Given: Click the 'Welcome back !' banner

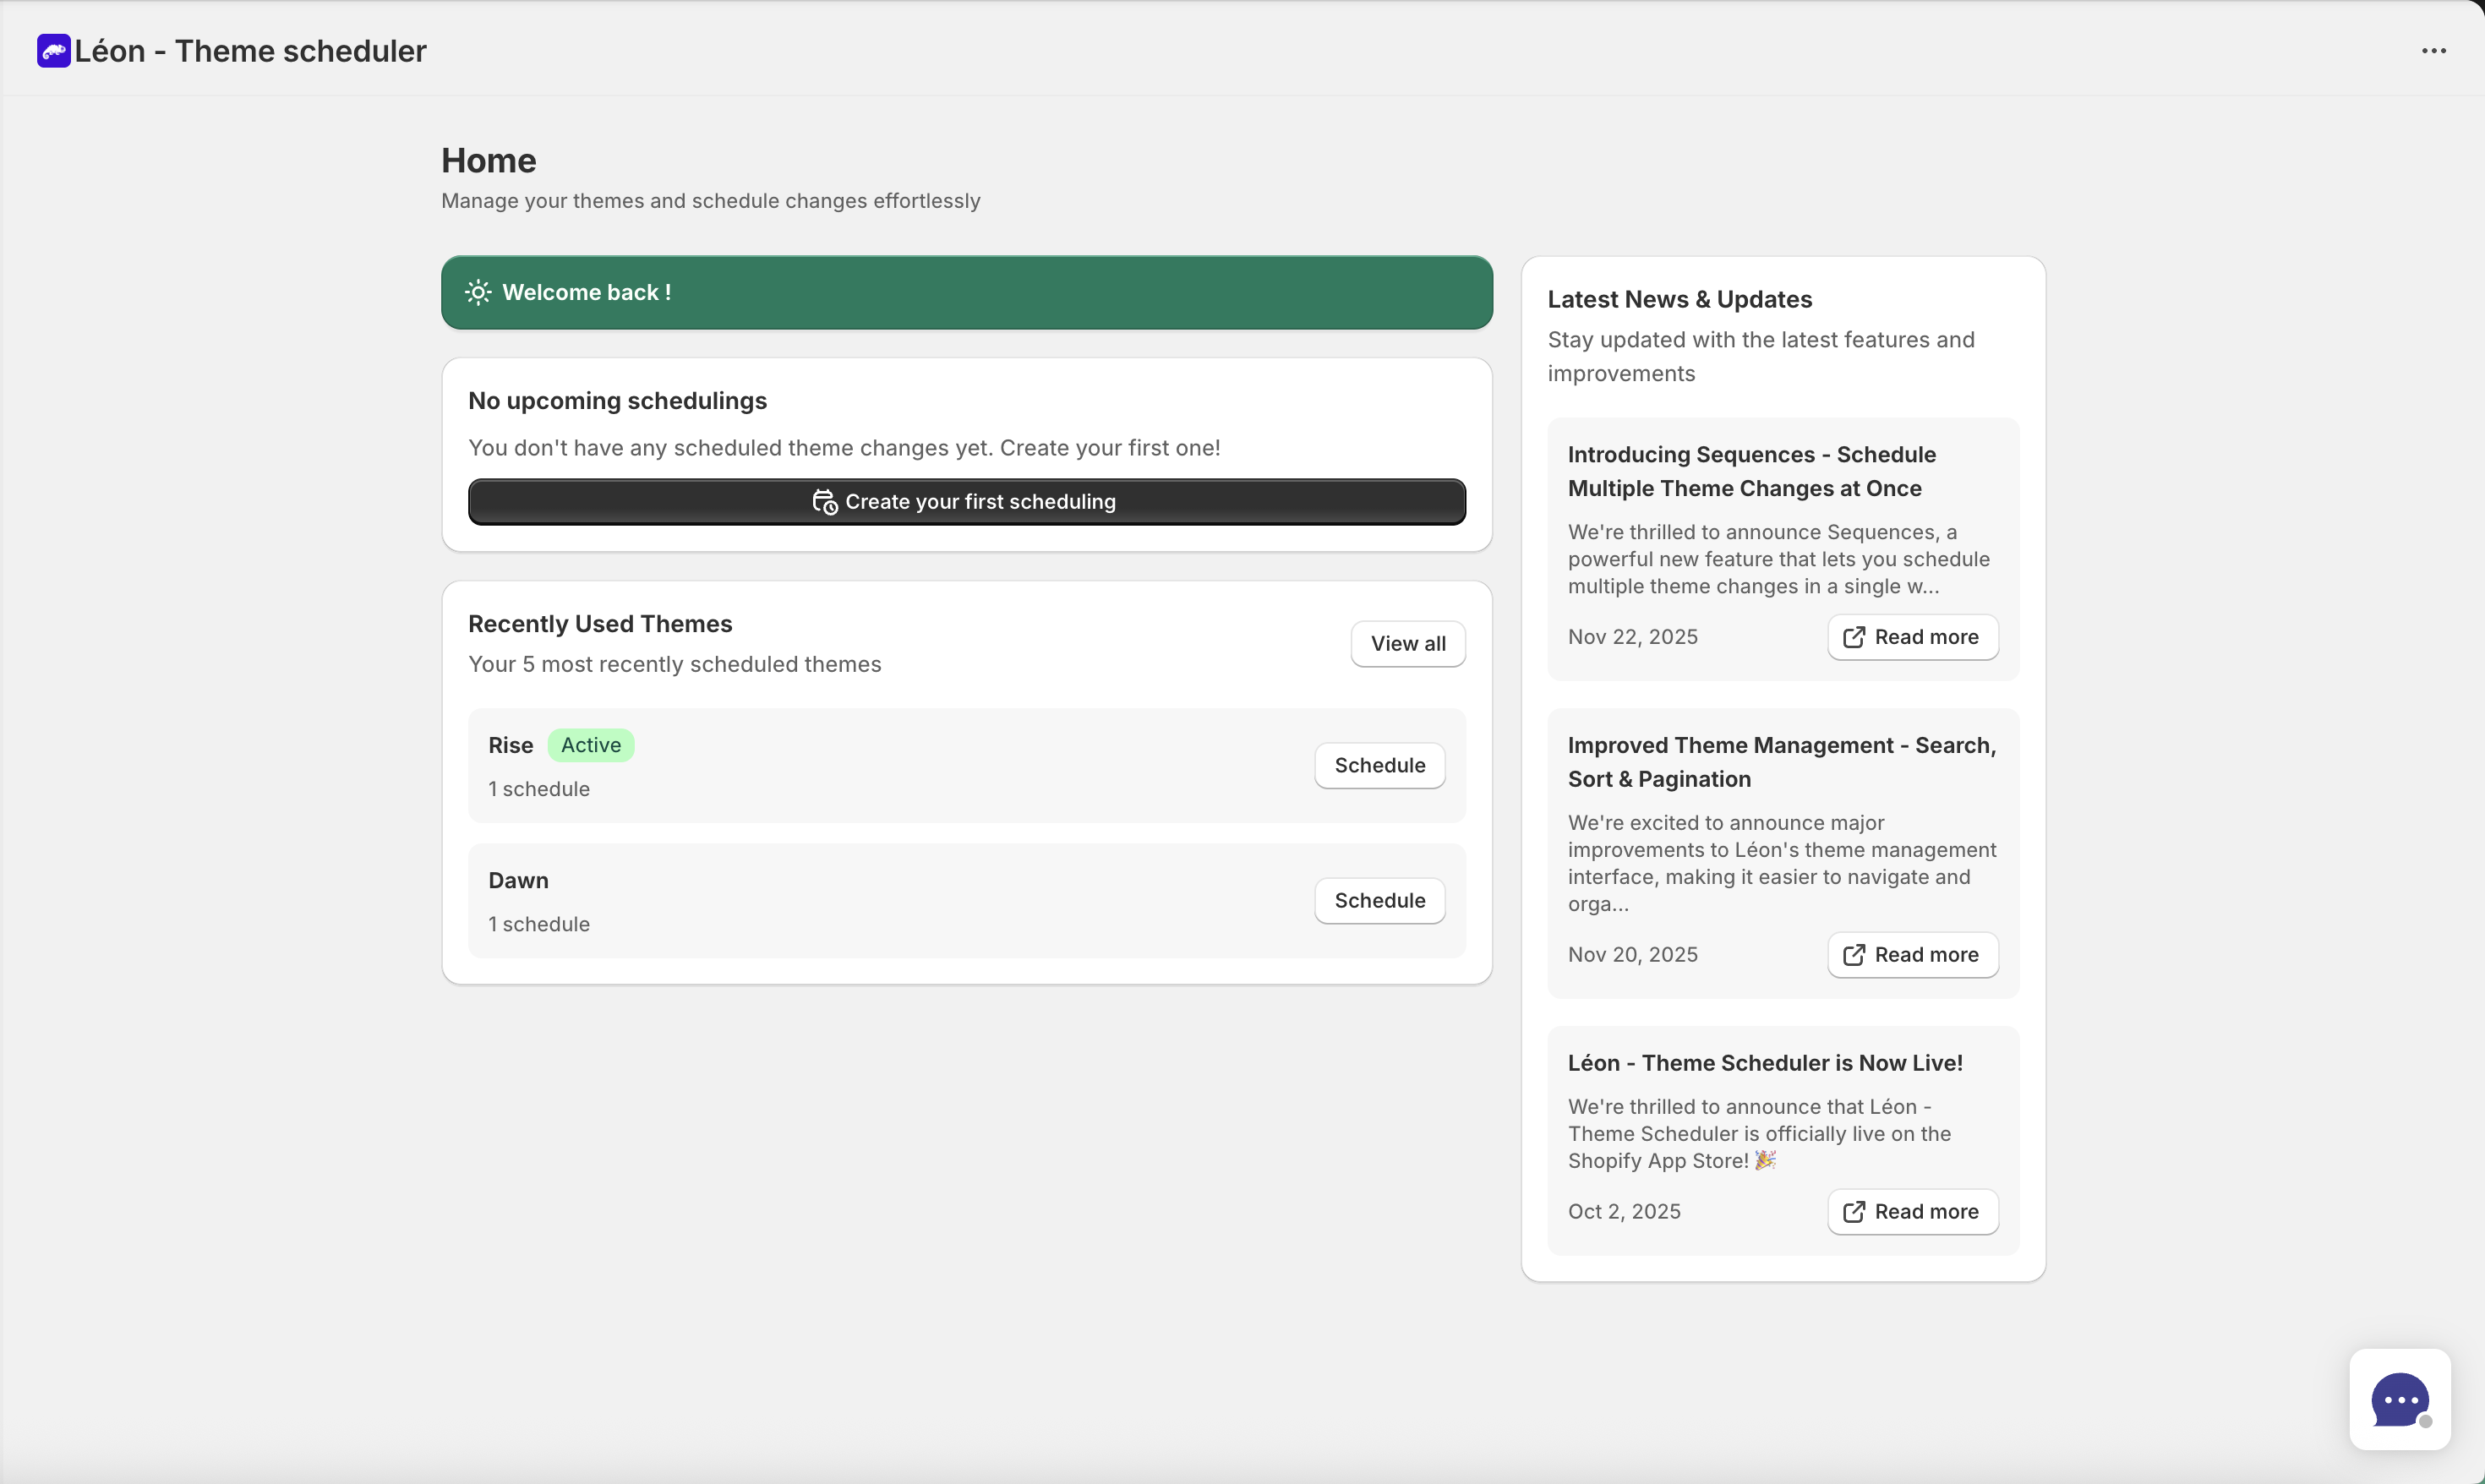Looking at the screenshot, I should point(966,292).
